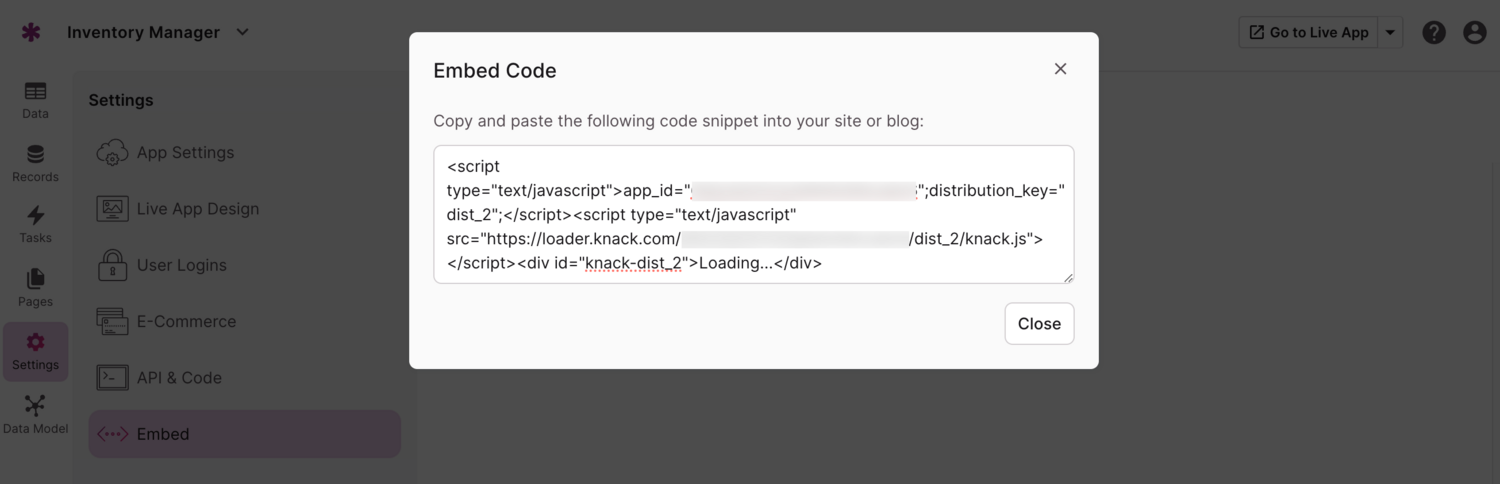The height and width of the screenshot is (484, 1500).
Task: Select Live App Design settings
Action: (x=197, y=209)
